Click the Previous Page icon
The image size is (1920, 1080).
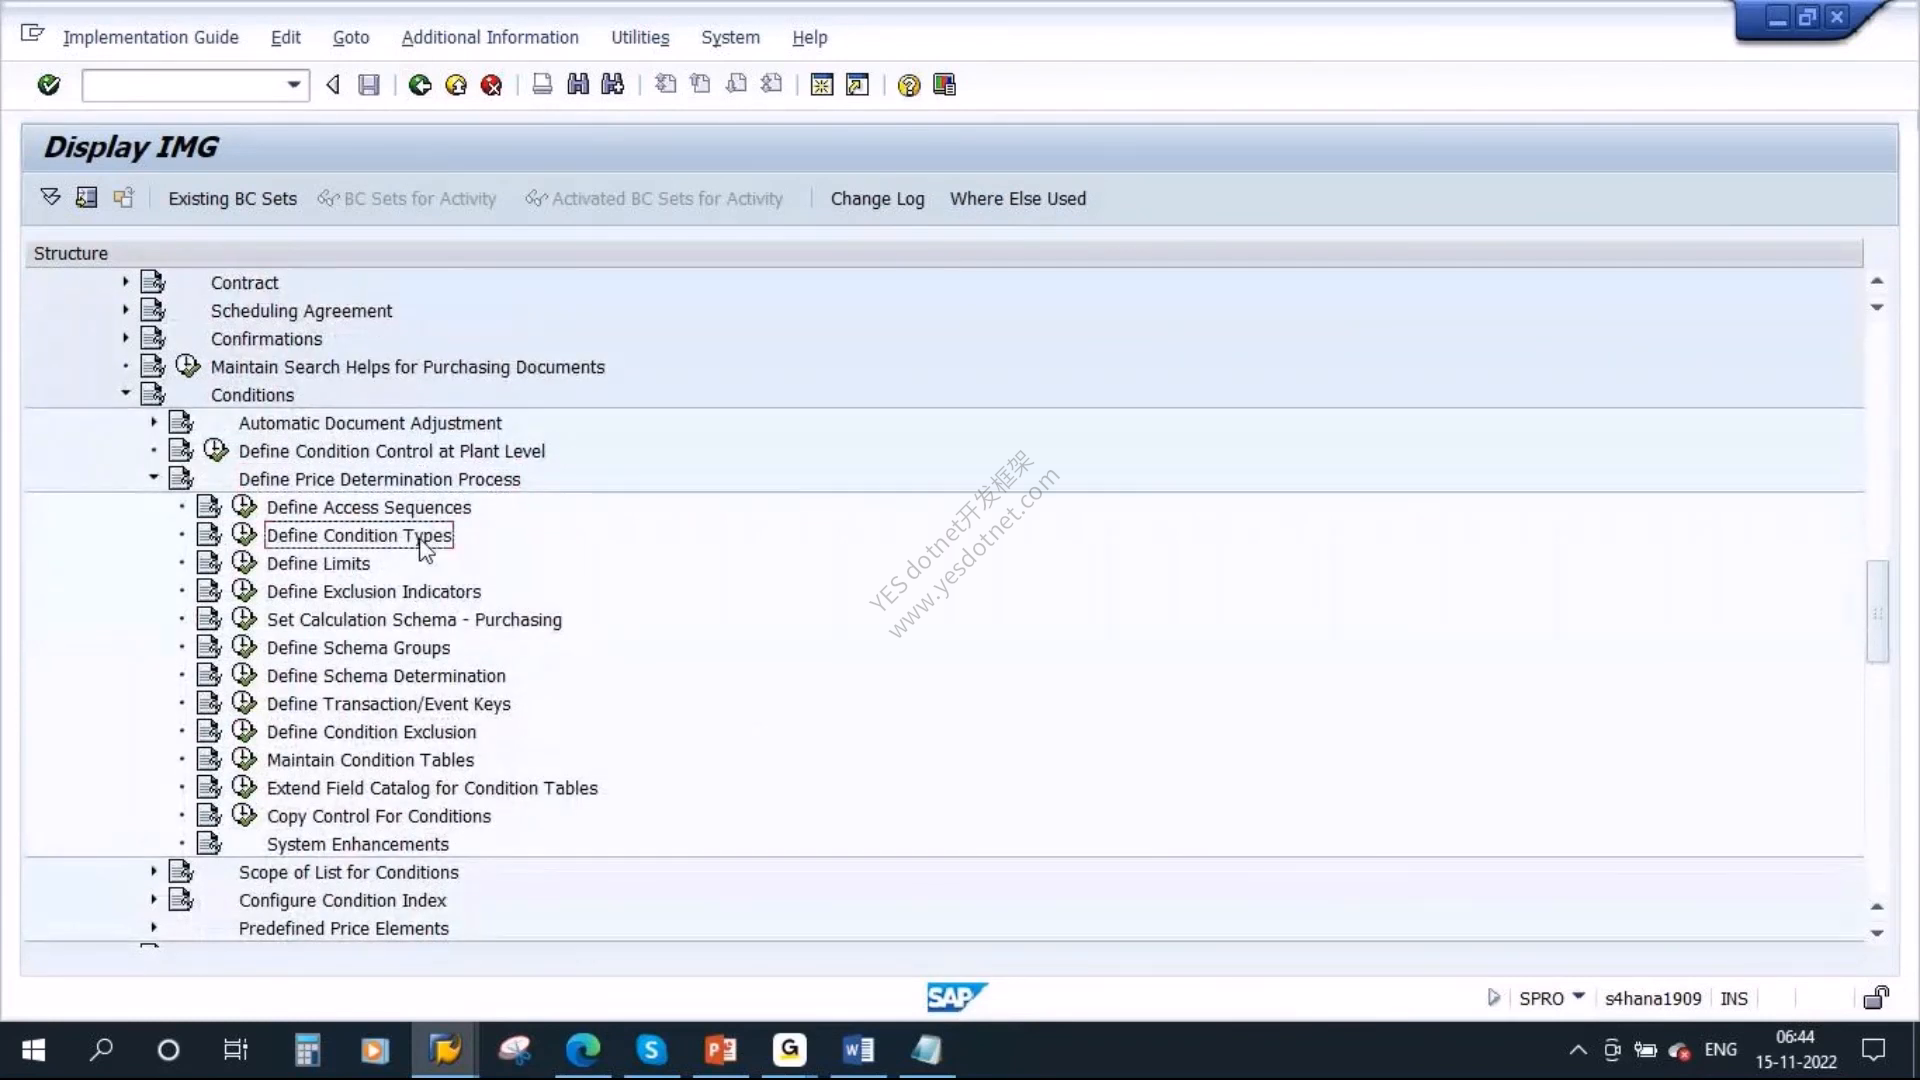coord(700,85)
